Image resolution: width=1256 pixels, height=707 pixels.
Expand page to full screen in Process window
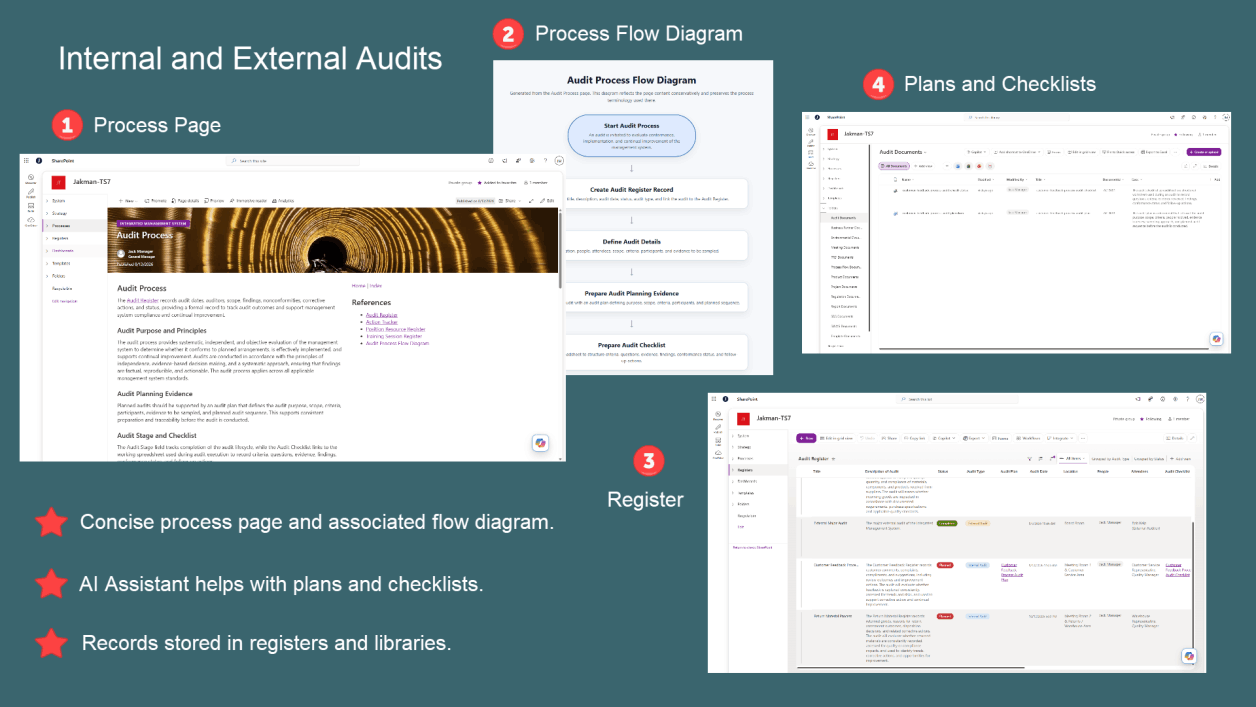[x=531, y=200]
